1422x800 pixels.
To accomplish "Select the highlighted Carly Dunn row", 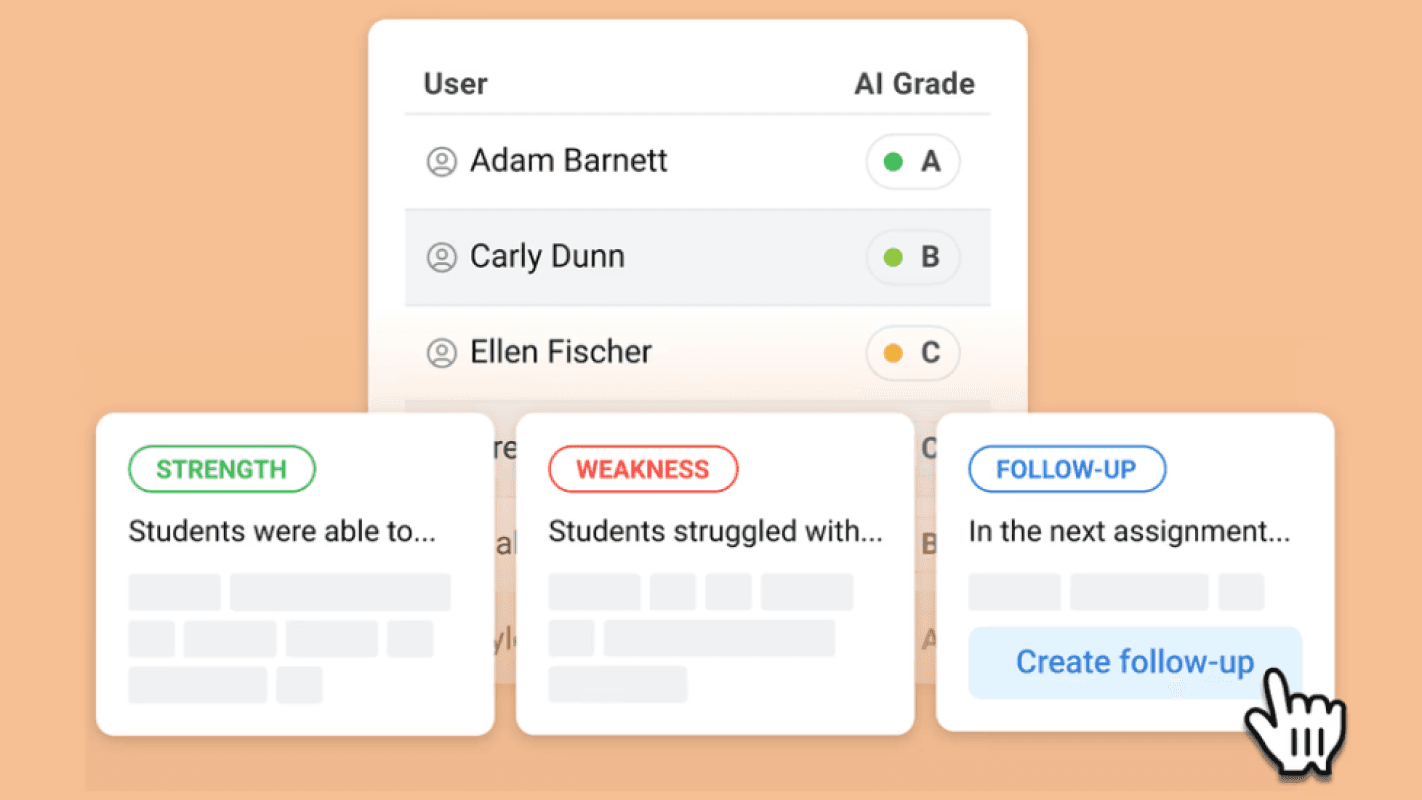I will click(x=698, y=258).
